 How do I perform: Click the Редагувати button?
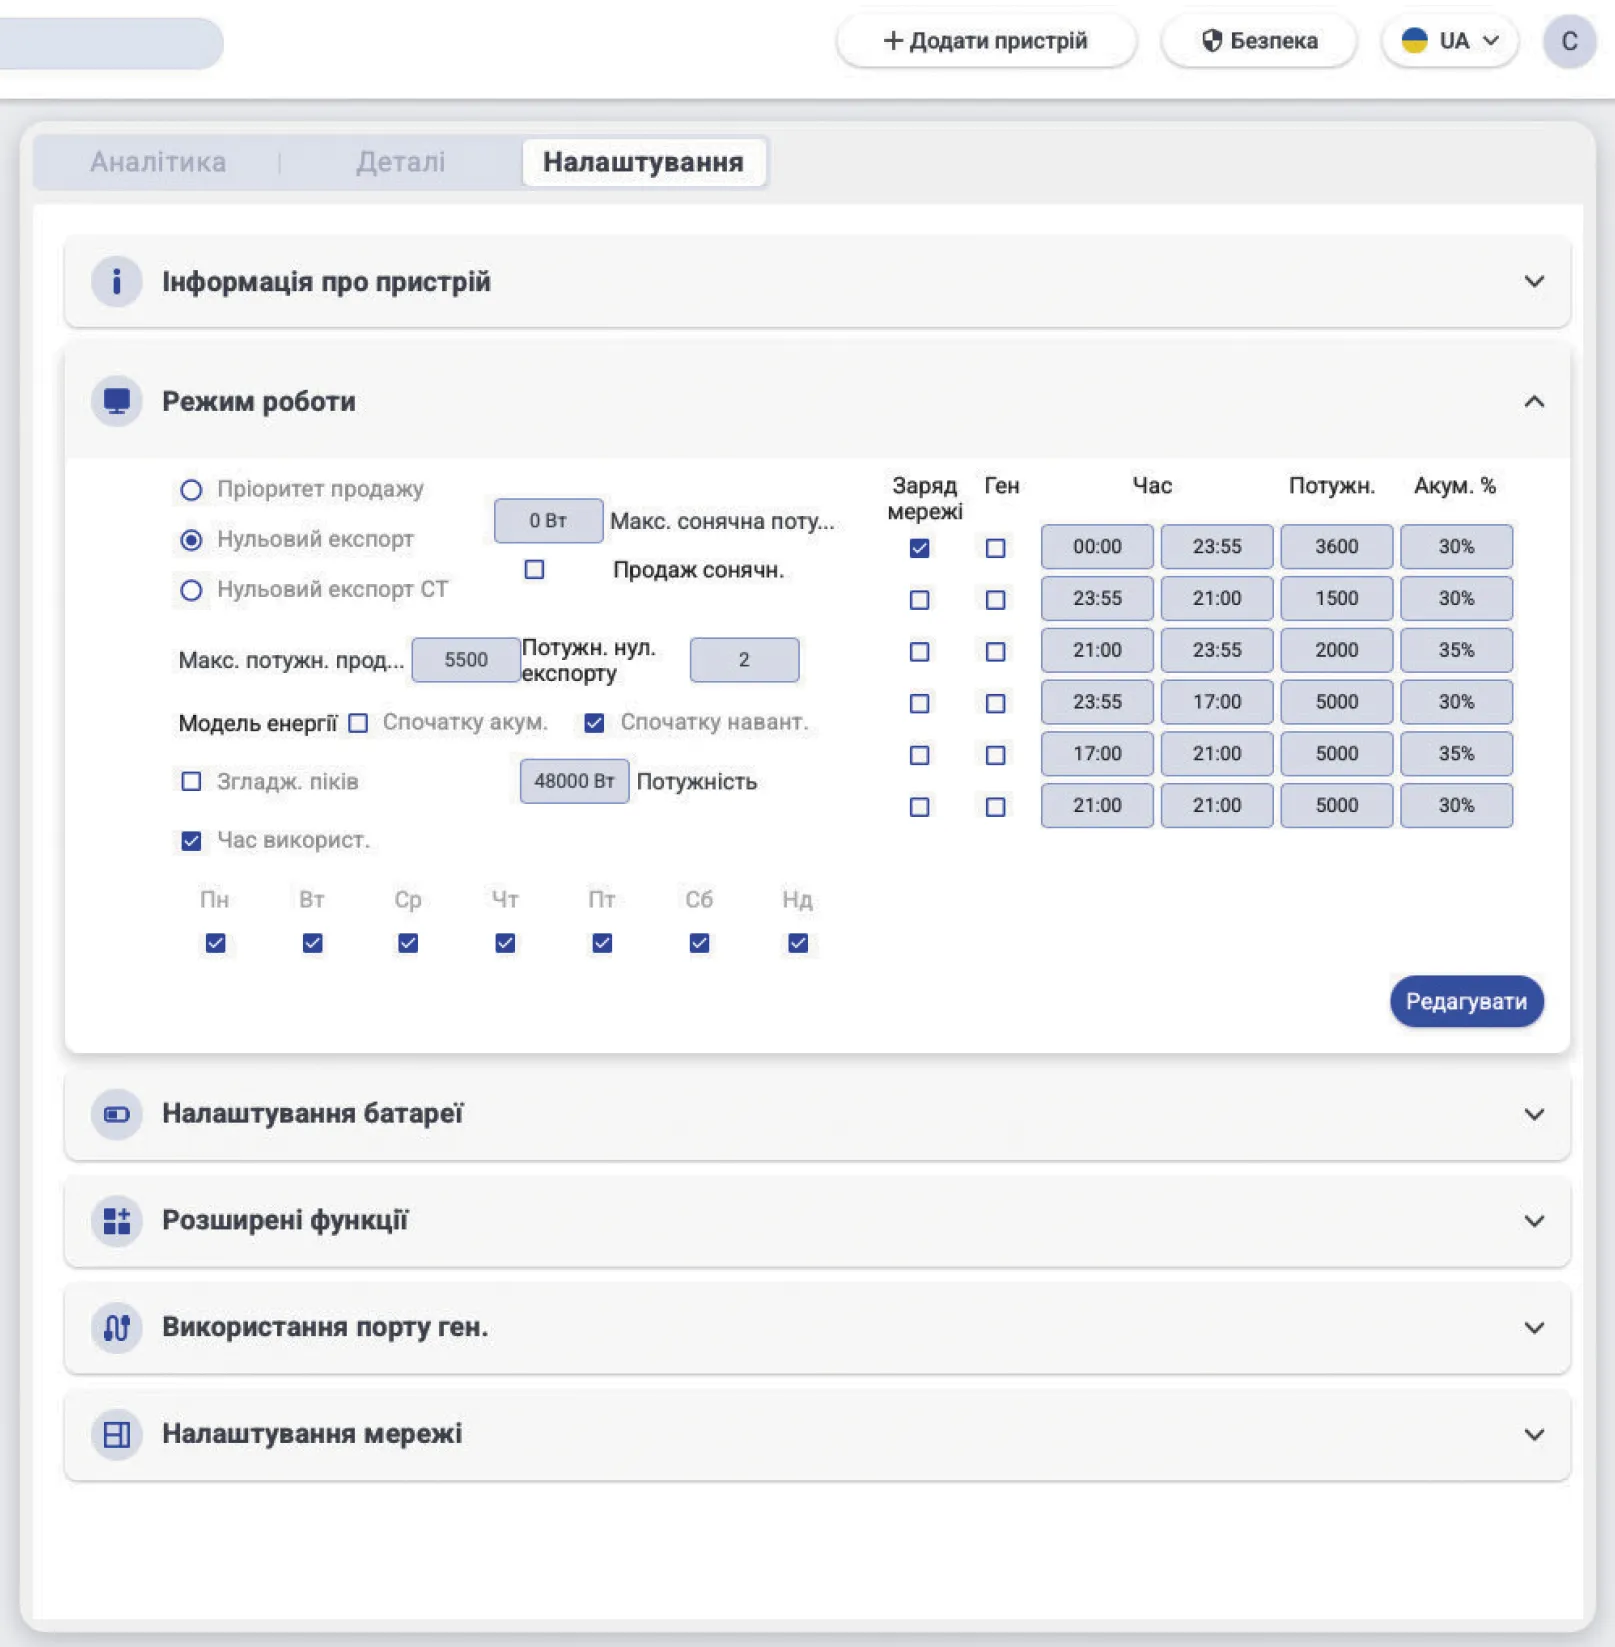(1466, 1001)
